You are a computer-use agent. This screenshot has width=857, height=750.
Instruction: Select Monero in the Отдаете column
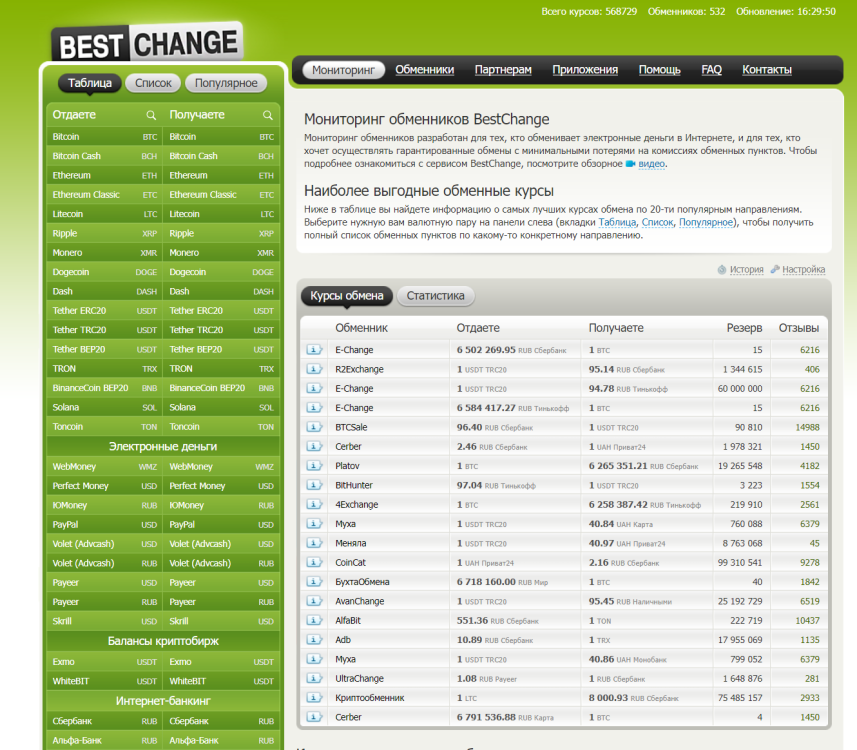click(x=68, y=253)
